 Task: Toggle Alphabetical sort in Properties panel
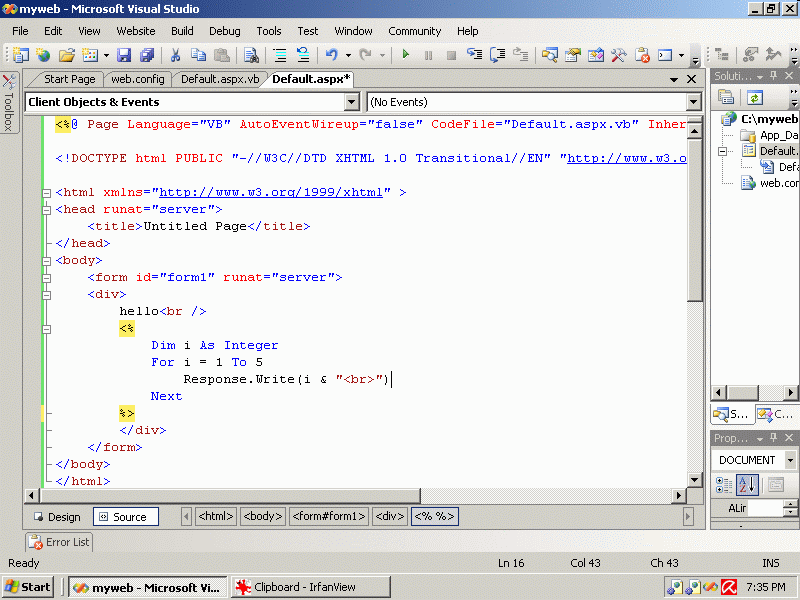747,485
